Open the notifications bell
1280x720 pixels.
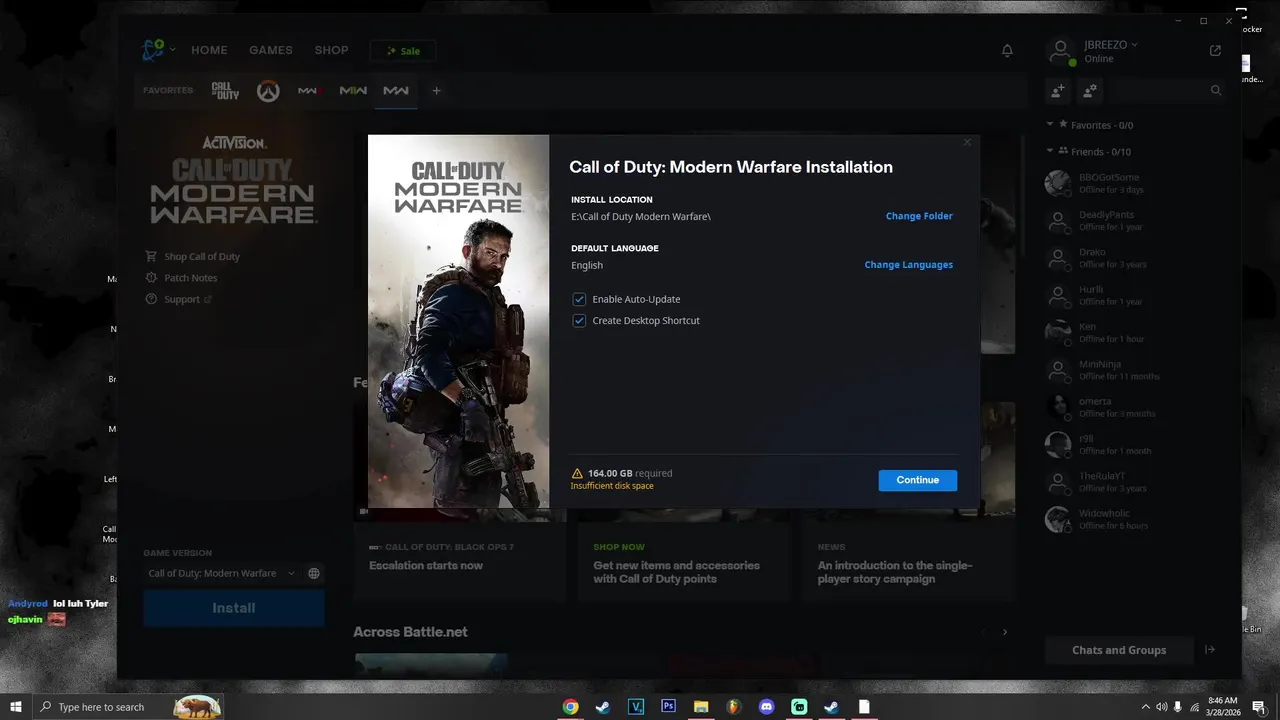point(1007,50)
